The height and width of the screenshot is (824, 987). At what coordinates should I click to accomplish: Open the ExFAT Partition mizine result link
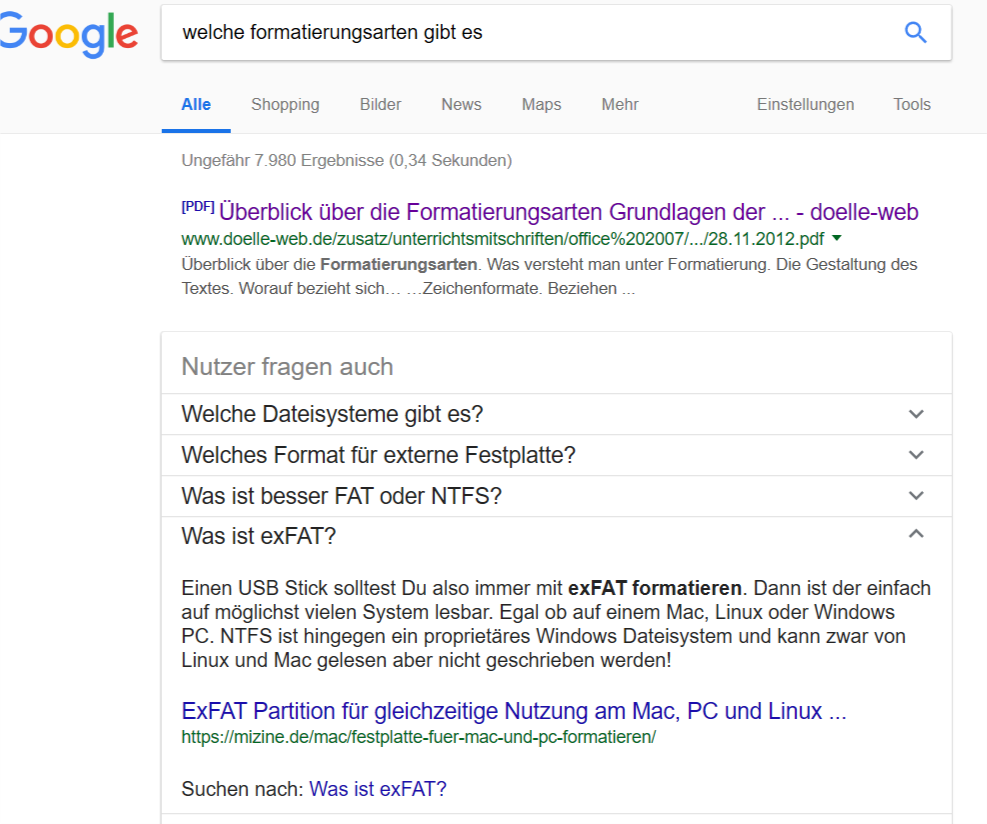[x=514, y=711]
